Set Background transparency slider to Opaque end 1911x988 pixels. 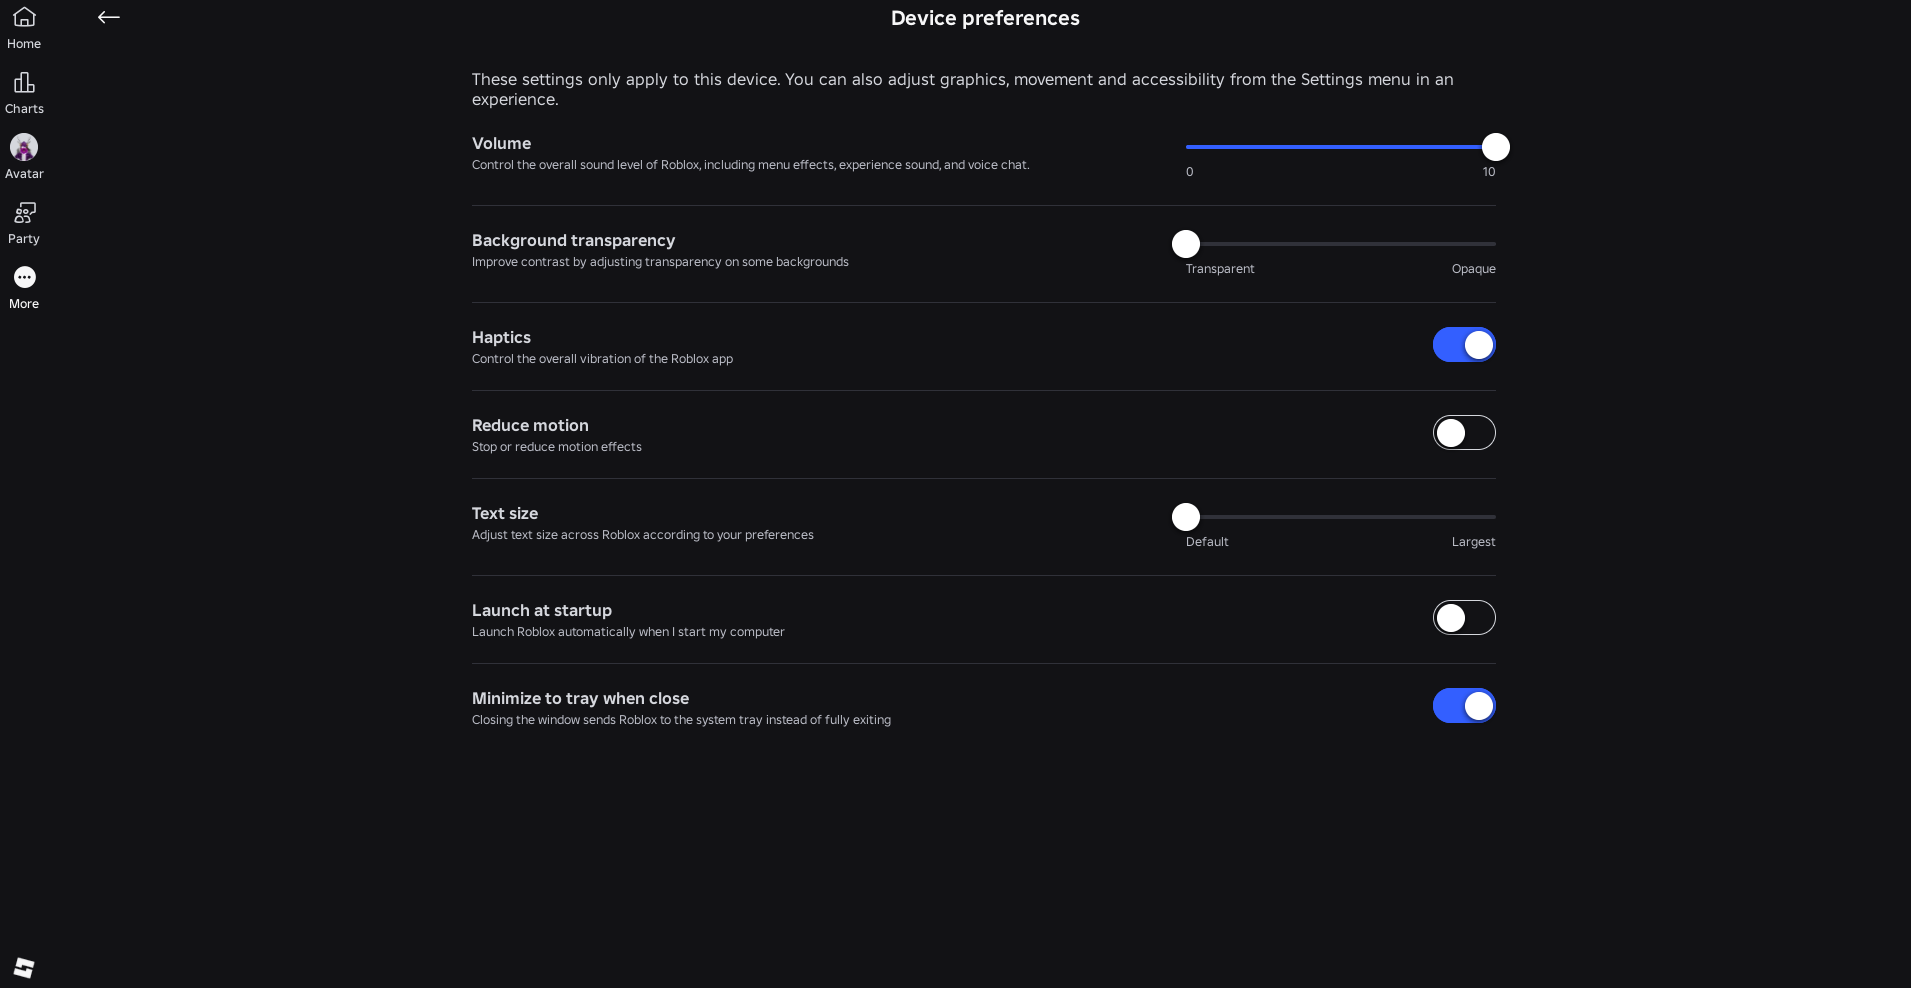1493,244
